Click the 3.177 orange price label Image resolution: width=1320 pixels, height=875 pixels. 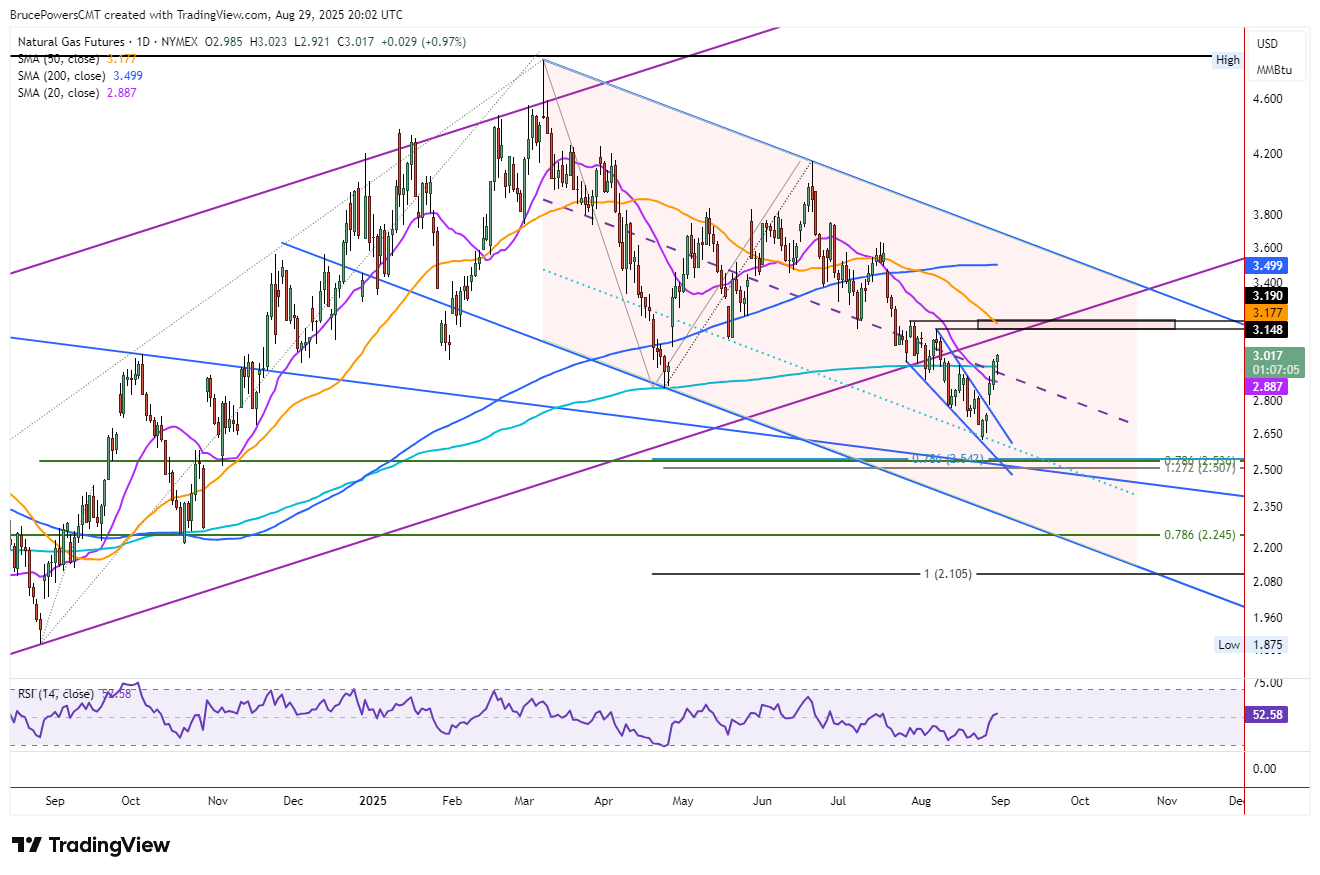tap(1268, 312)
